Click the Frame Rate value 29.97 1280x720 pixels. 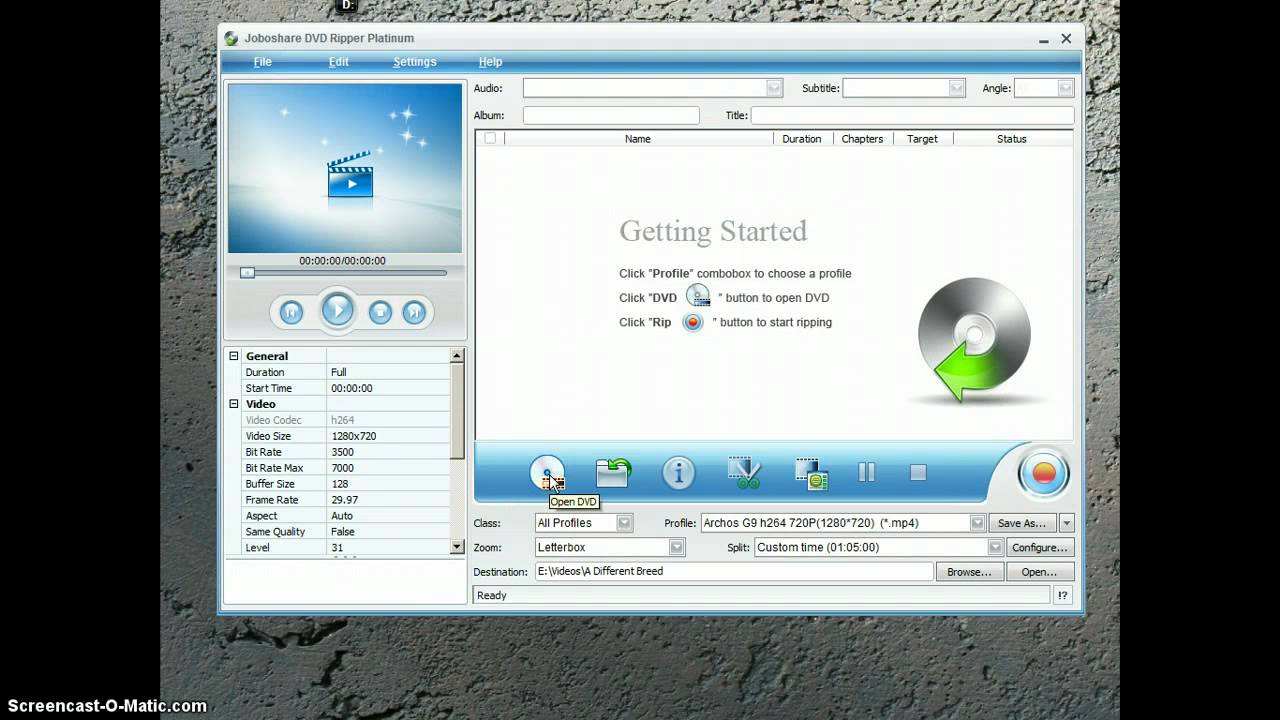tap(345, 500)
